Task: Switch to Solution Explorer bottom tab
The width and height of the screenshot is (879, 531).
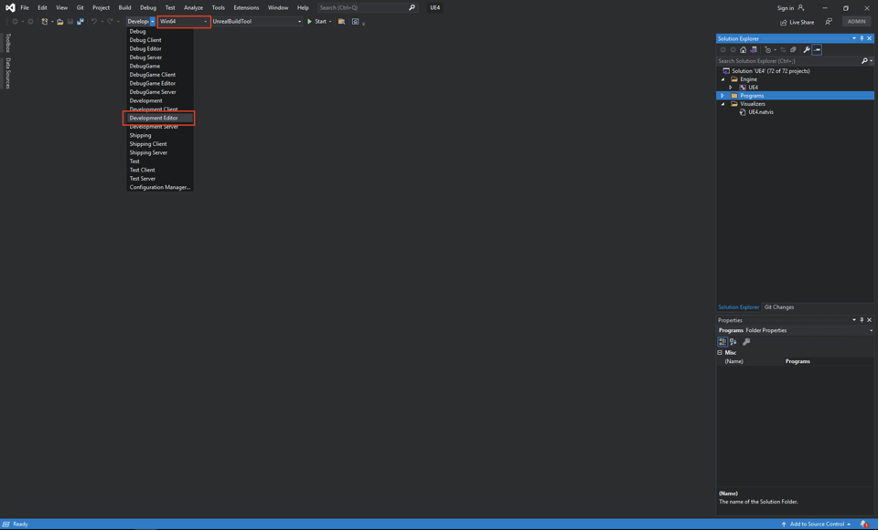Action: pyautogui.click(x=739, y=308)
